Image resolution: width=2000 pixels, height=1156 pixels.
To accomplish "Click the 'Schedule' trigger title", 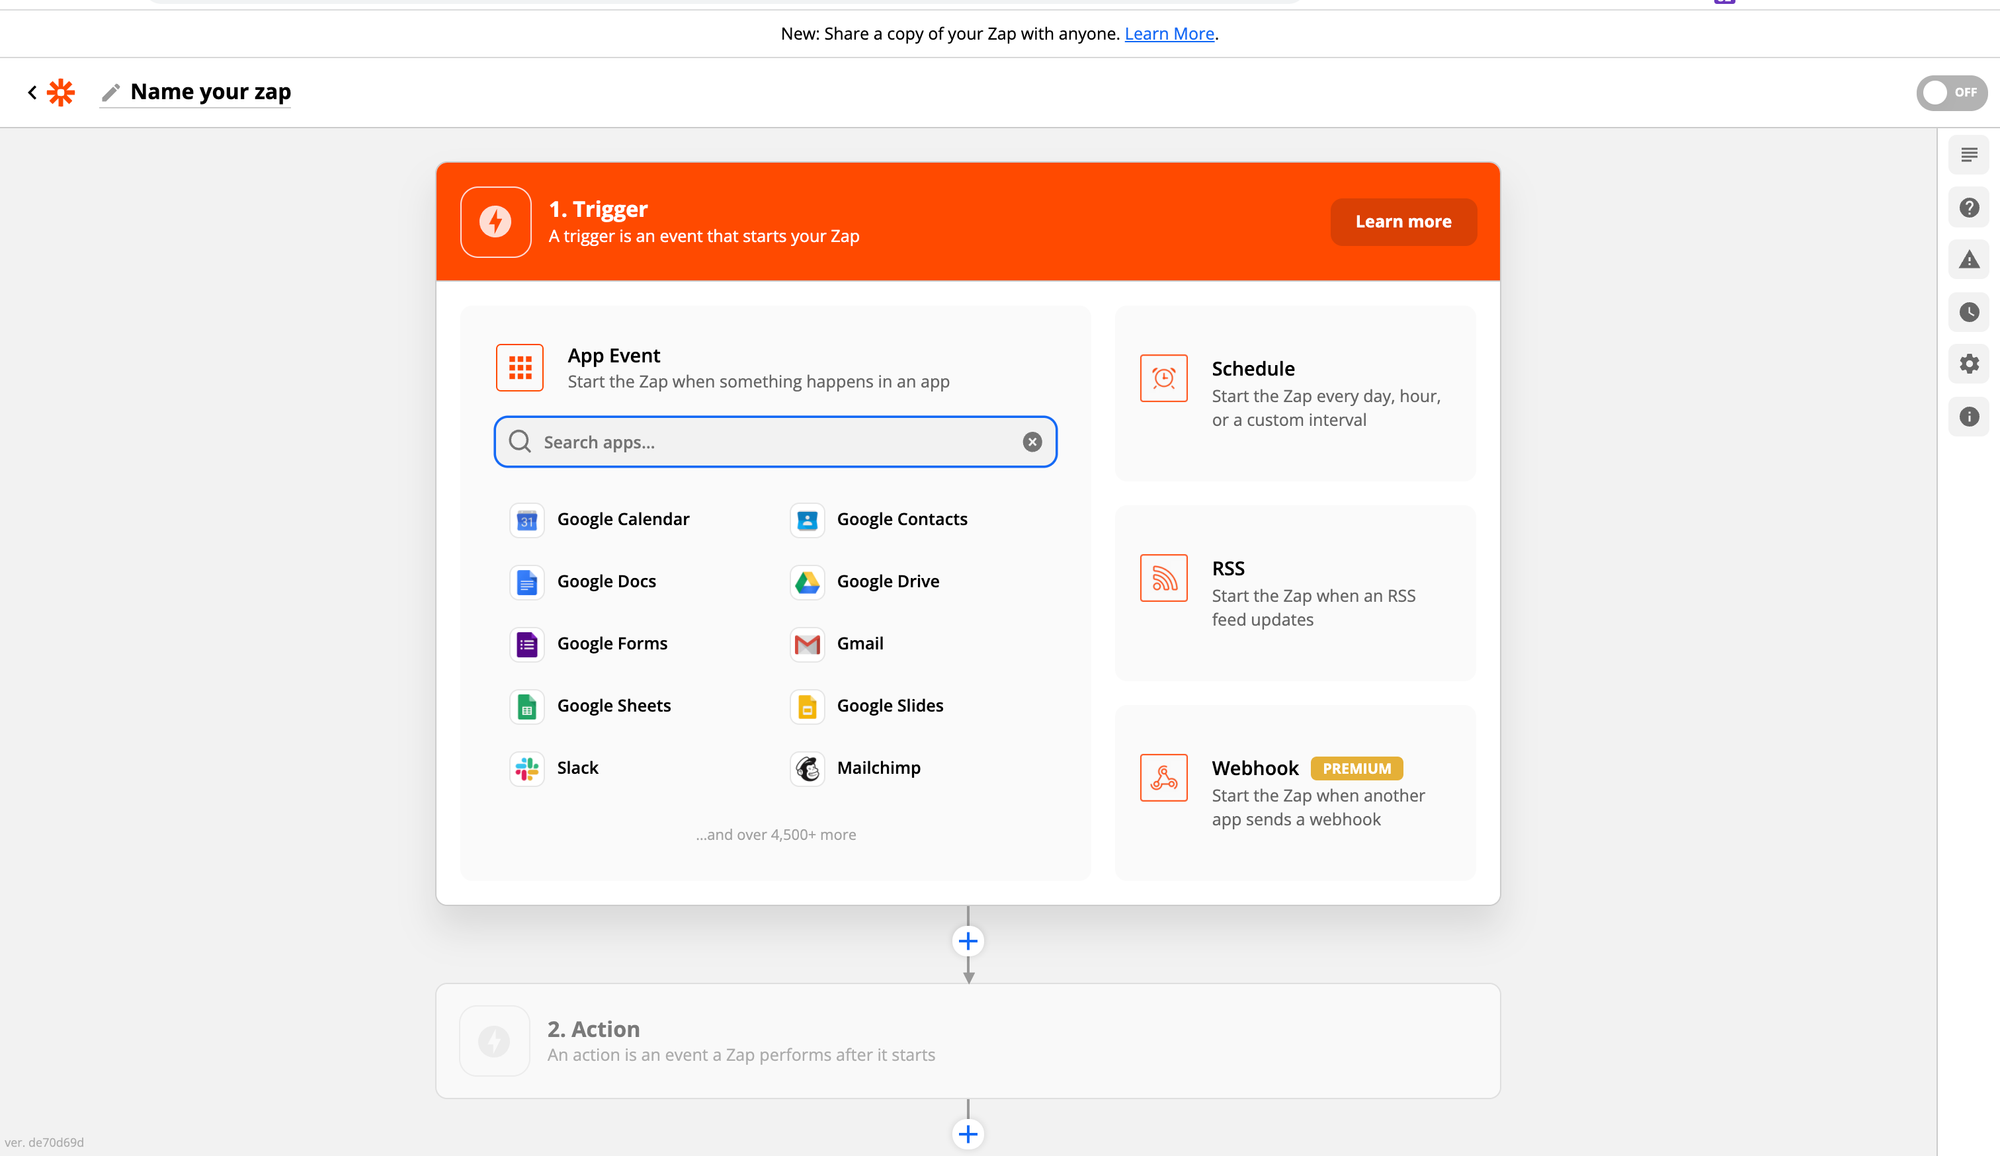I will click(1253, 369).
